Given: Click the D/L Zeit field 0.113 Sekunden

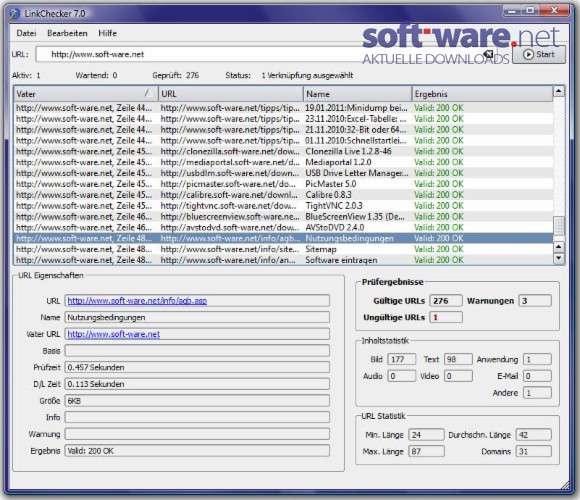Looking at the screenshot, I should pyautogui.click(x=197, y=384).
